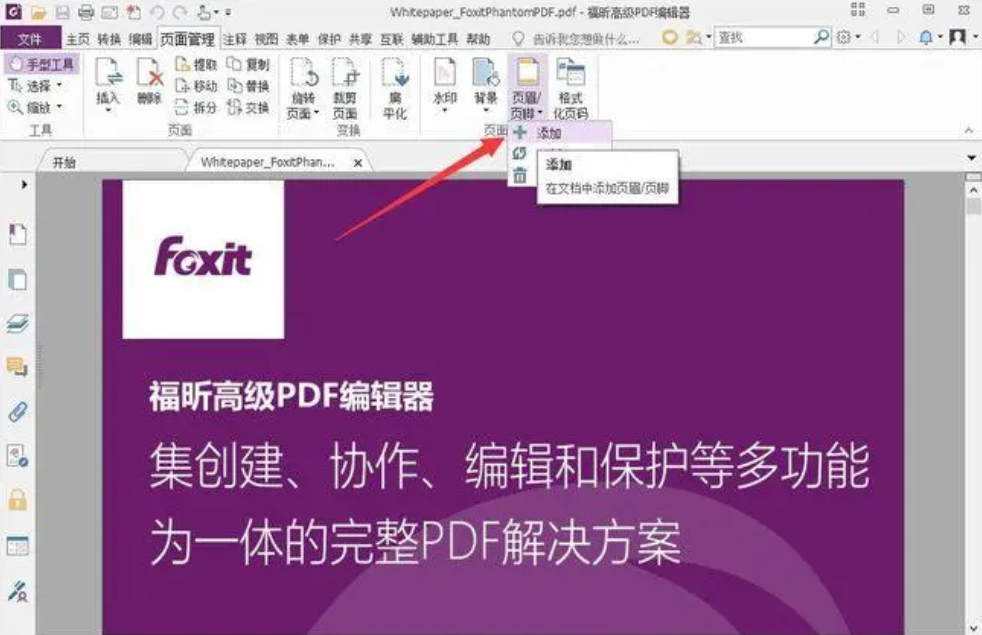Open the 文件 file menu
This screenshot has height=635, width=982.
31,39
